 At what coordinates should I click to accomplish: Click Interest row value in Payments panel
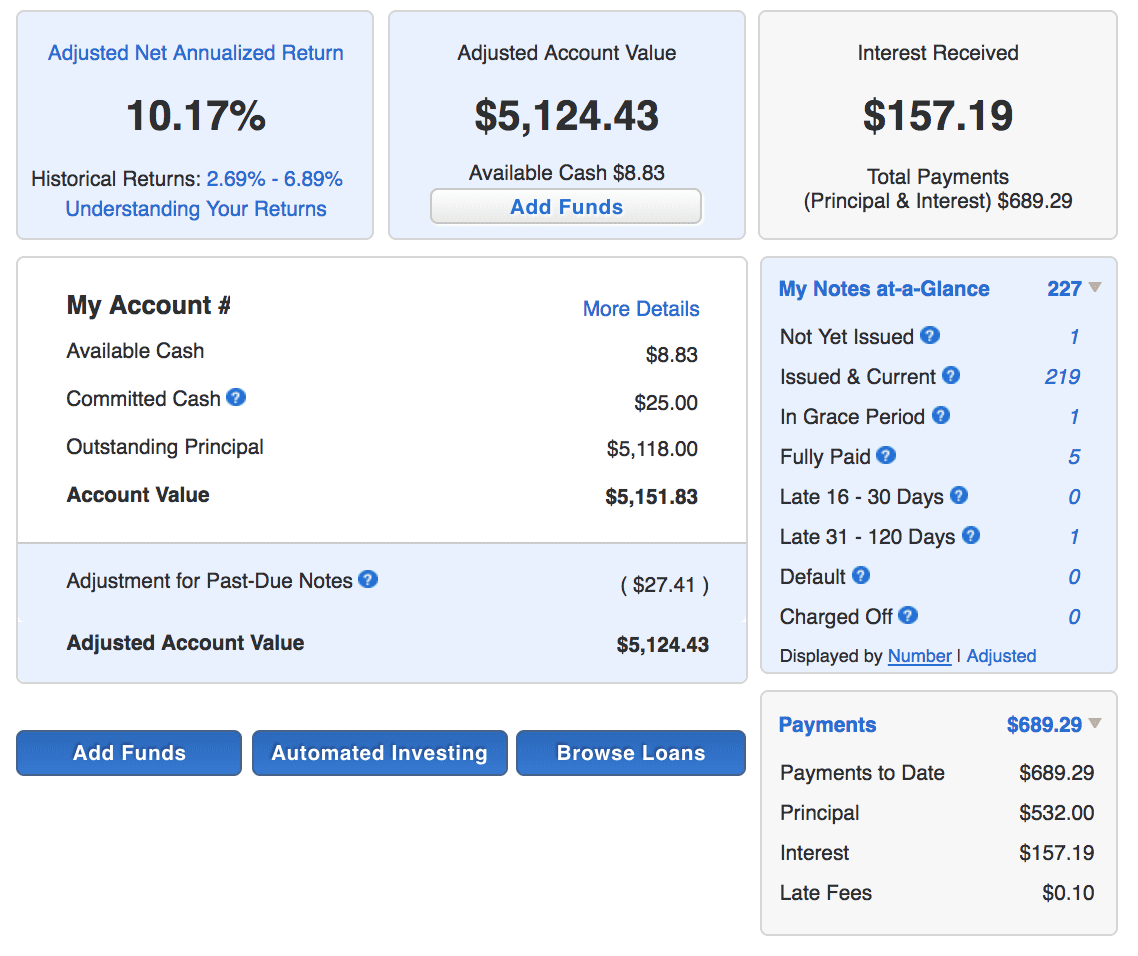coord(1056,852)
